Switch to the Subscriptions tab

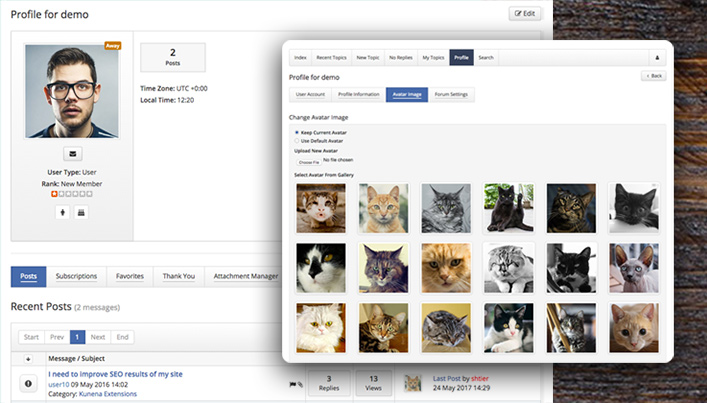(x=76, y=276)
